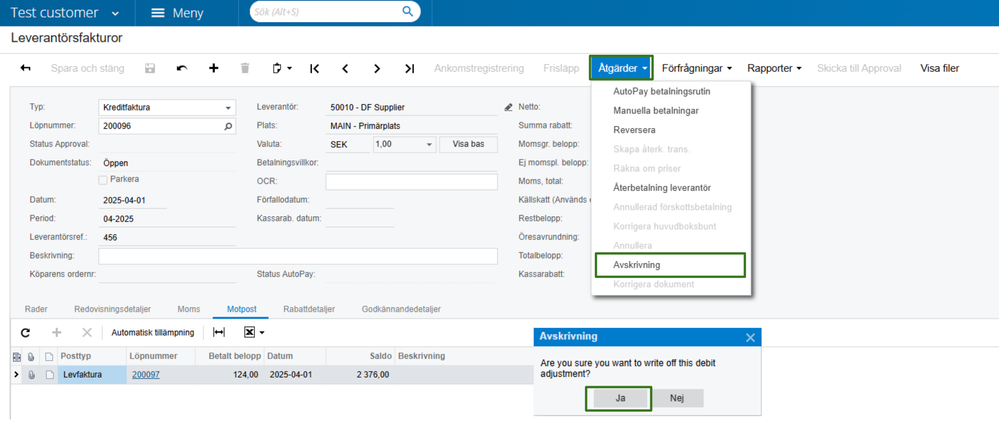Decline write-off with Nej button

click(677, 398)
